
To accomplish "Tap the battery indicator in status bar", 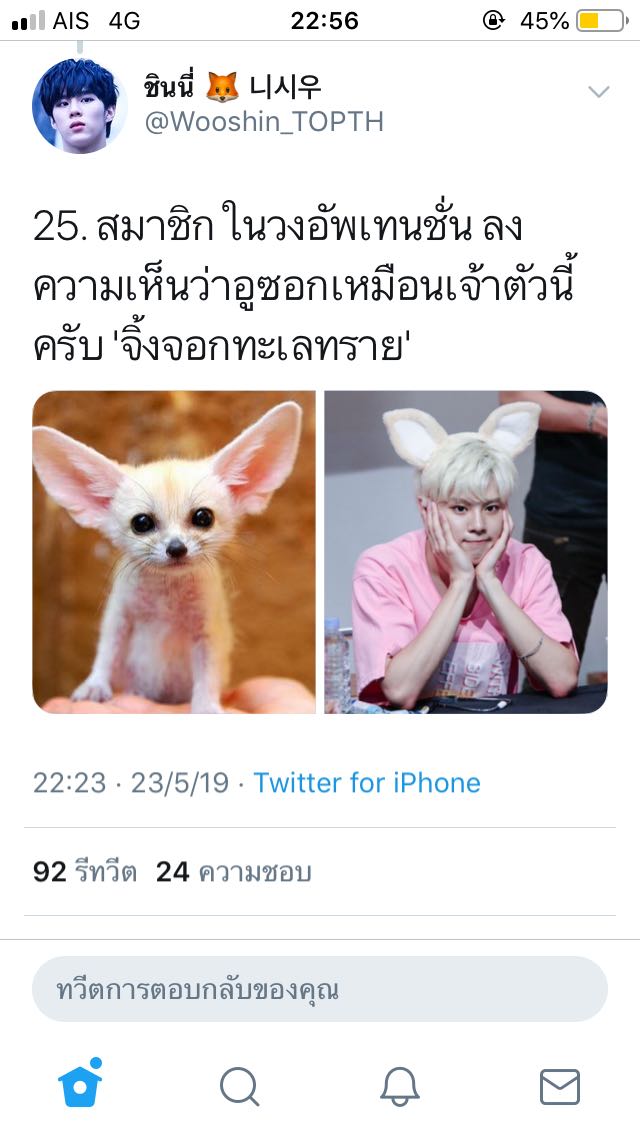I will (x=602, y=20).
